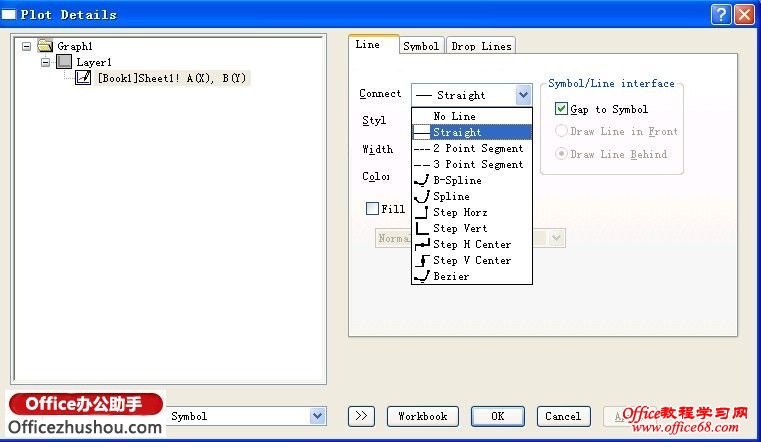Image resolution: width=761 pixels, height=442 pixels.
Task: Click the help question mark button
Action: (x=721, y=15)
